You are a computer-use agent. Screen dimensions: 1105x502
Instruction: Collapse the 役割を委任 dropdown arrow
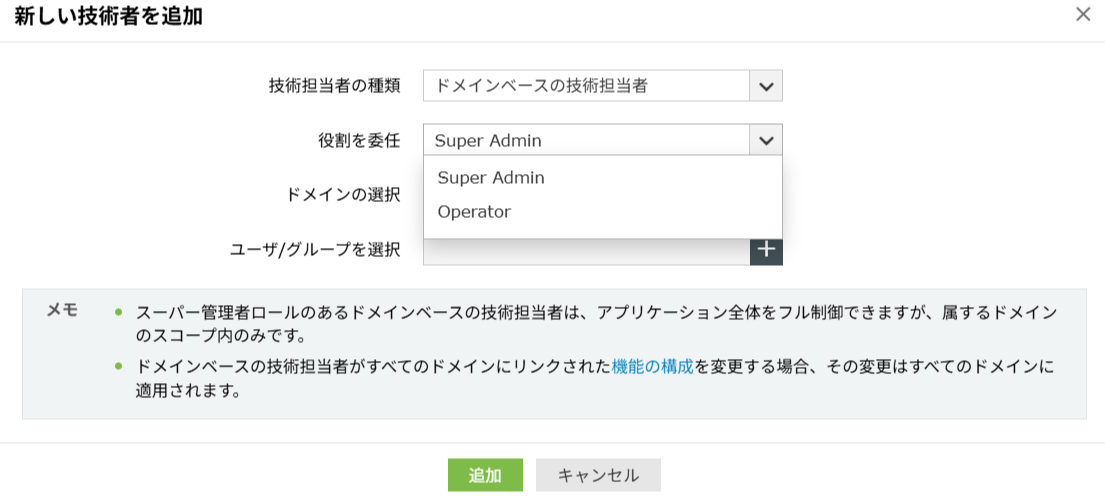[766, 141]
